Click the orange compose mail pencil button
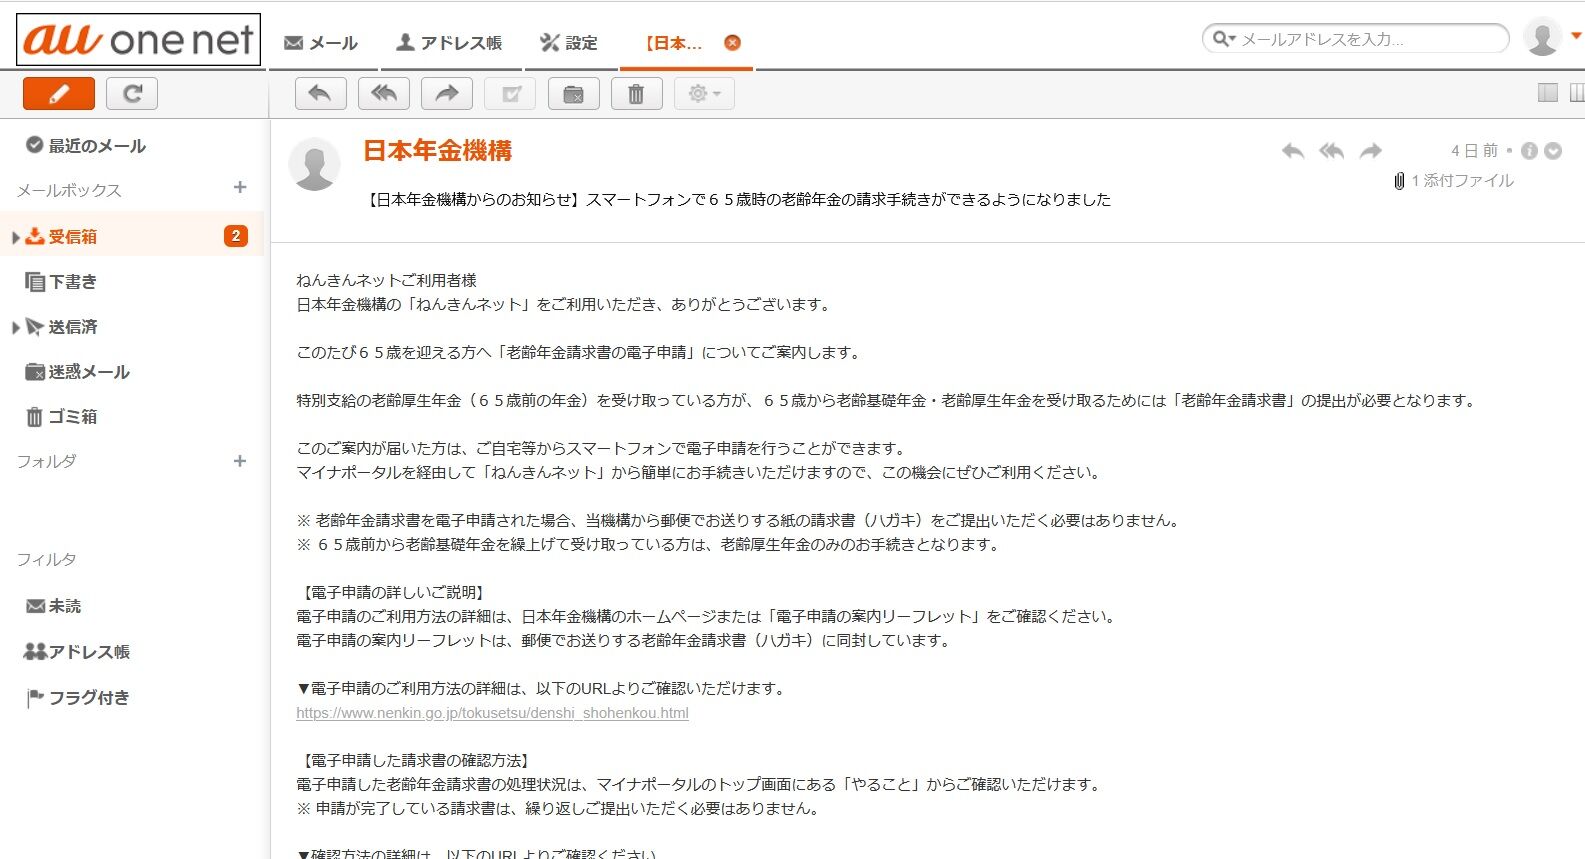The height and width of the screenshot is (859, 1585). click(x=59, y=94)
